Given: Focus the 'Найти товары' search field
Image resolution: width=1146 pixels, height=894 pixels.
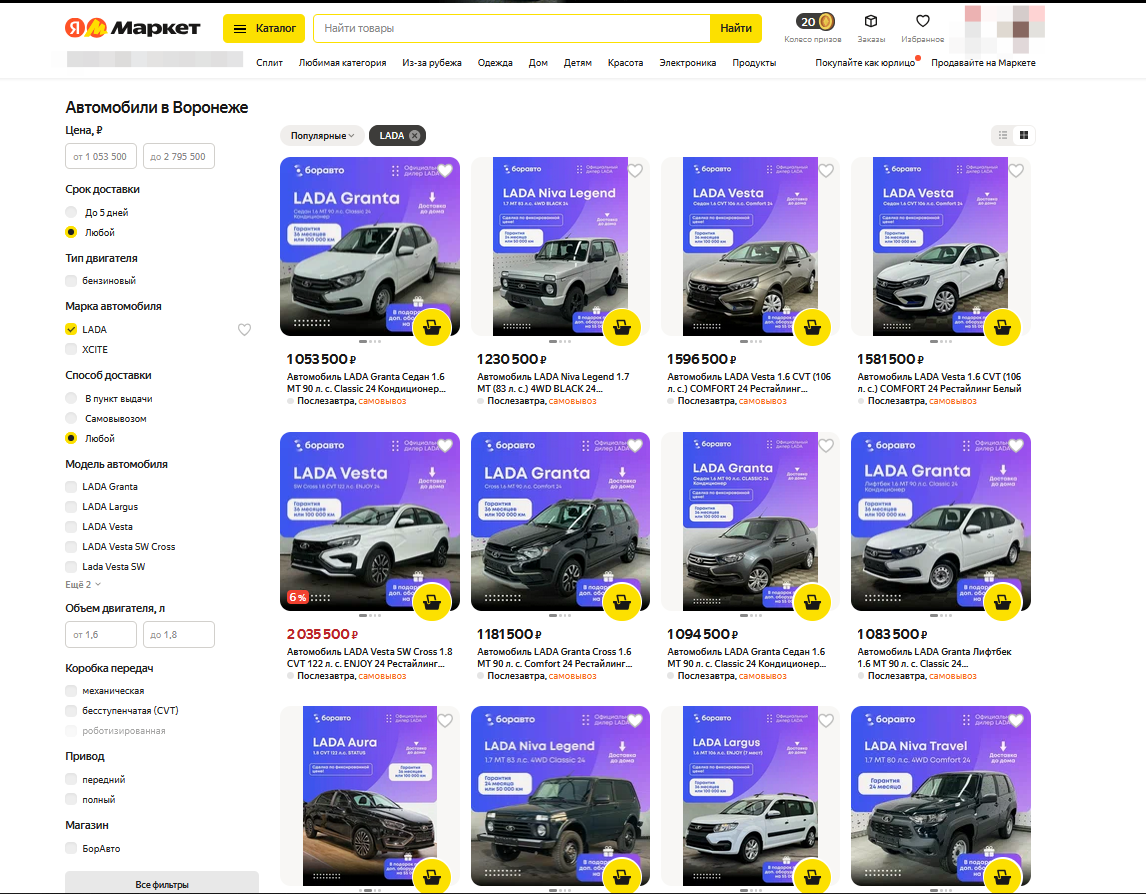Looking at the screenshot, I should [x=512, y=29].
